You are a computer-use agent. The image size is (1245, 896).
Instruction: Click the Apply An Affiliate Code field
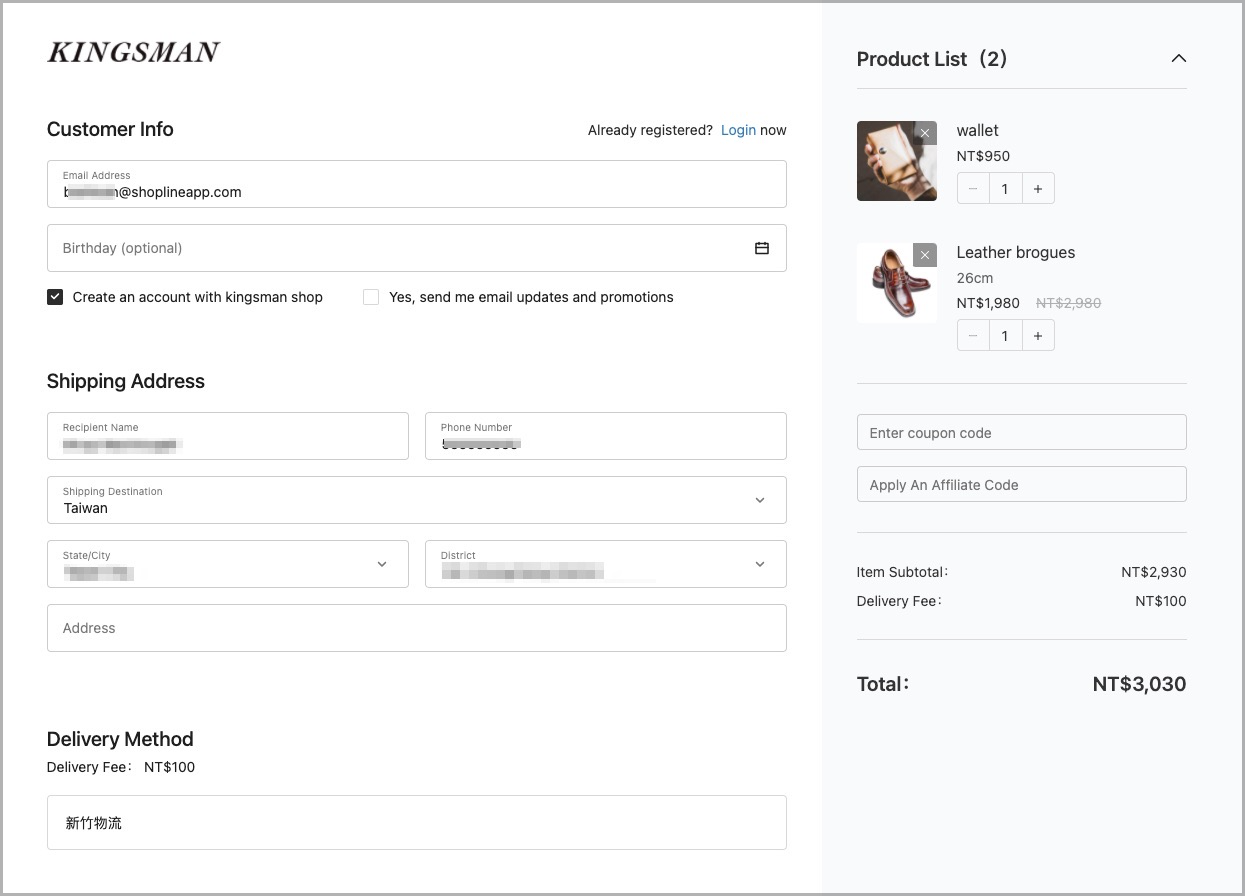click(1021, 484)
